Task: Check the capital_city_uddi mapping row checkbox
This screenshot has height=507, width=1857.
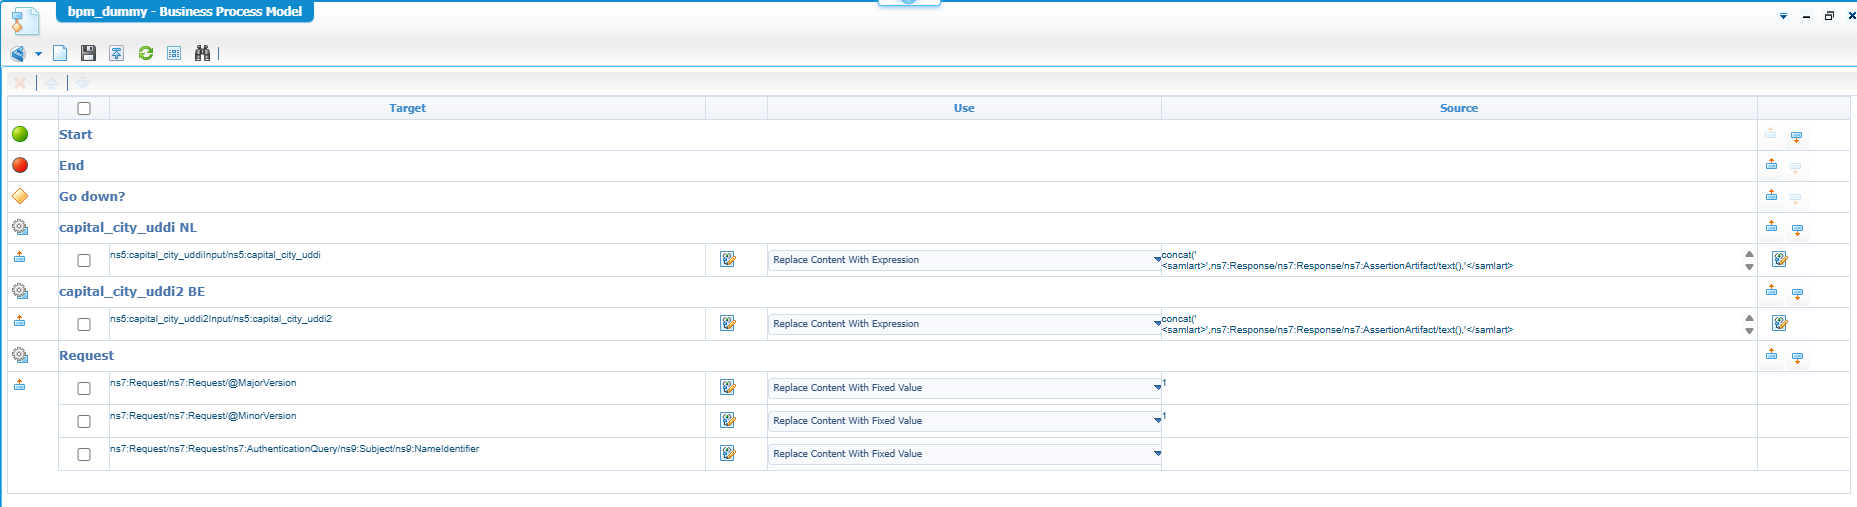Action: [84, 260]
